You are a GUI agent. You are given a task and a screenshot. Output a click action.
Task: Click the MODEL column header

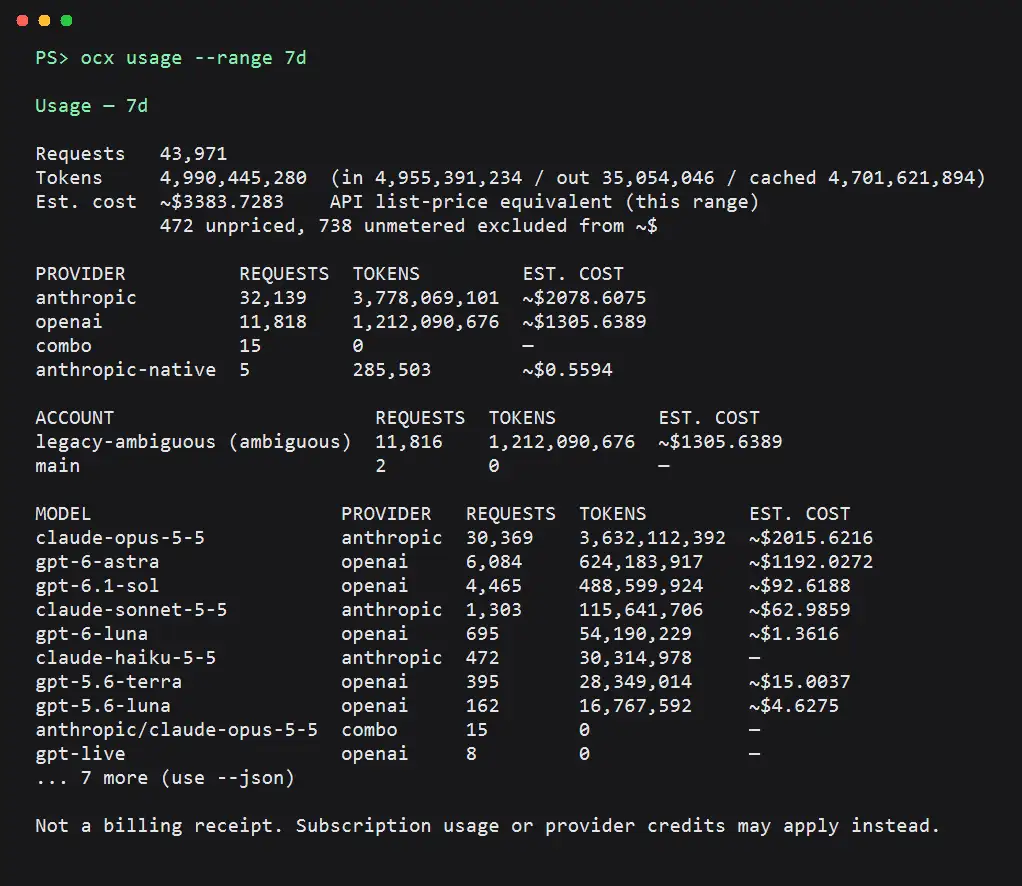(x=63, y=514)
